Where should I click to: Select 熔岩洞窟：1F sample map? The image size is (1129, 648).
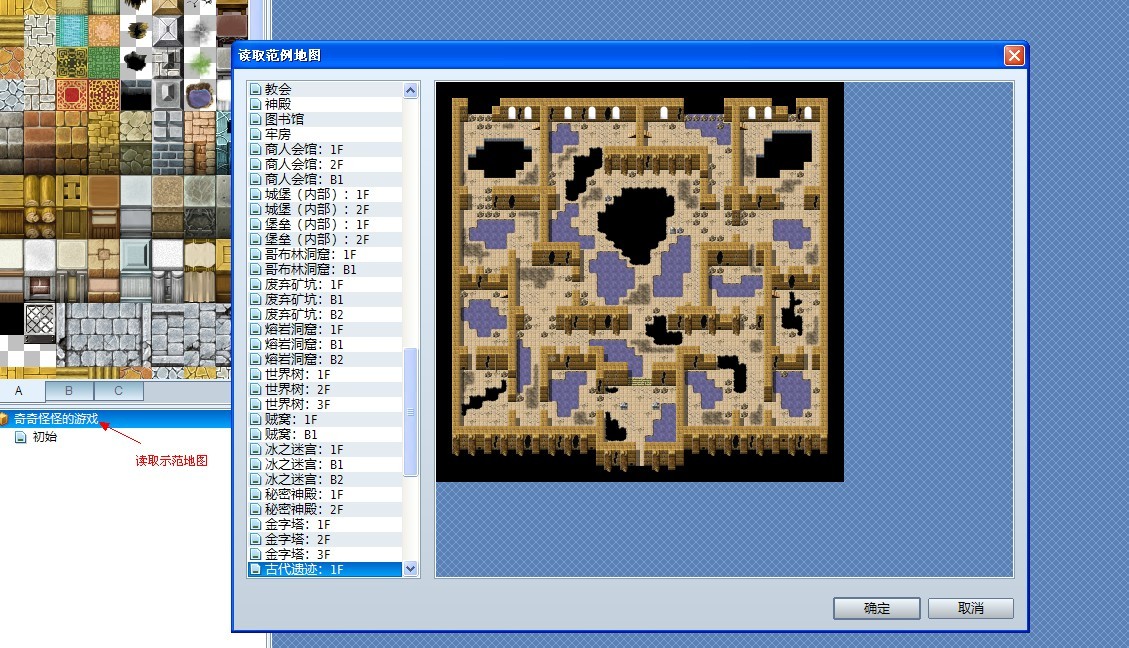pos(325,330)
